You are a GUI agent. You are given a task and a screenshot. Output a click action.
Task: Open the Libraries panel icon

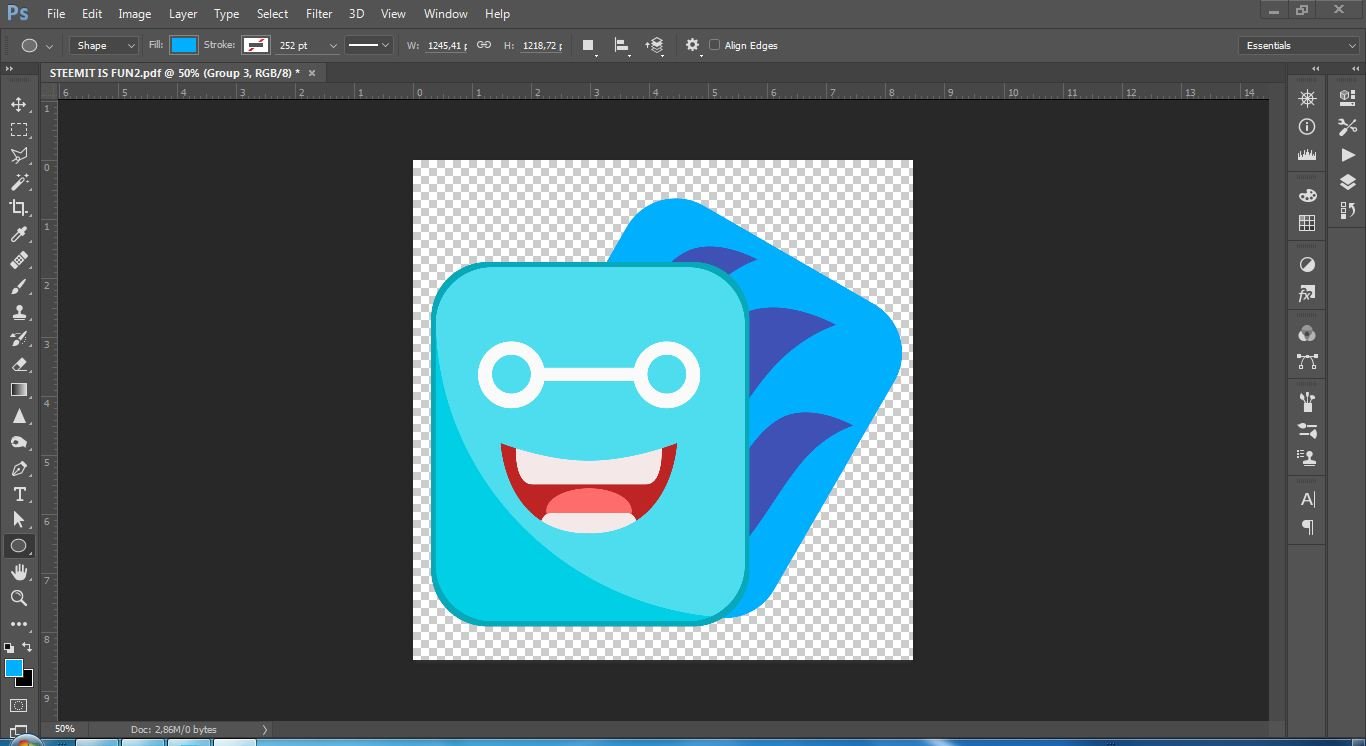click(1348, 98)
